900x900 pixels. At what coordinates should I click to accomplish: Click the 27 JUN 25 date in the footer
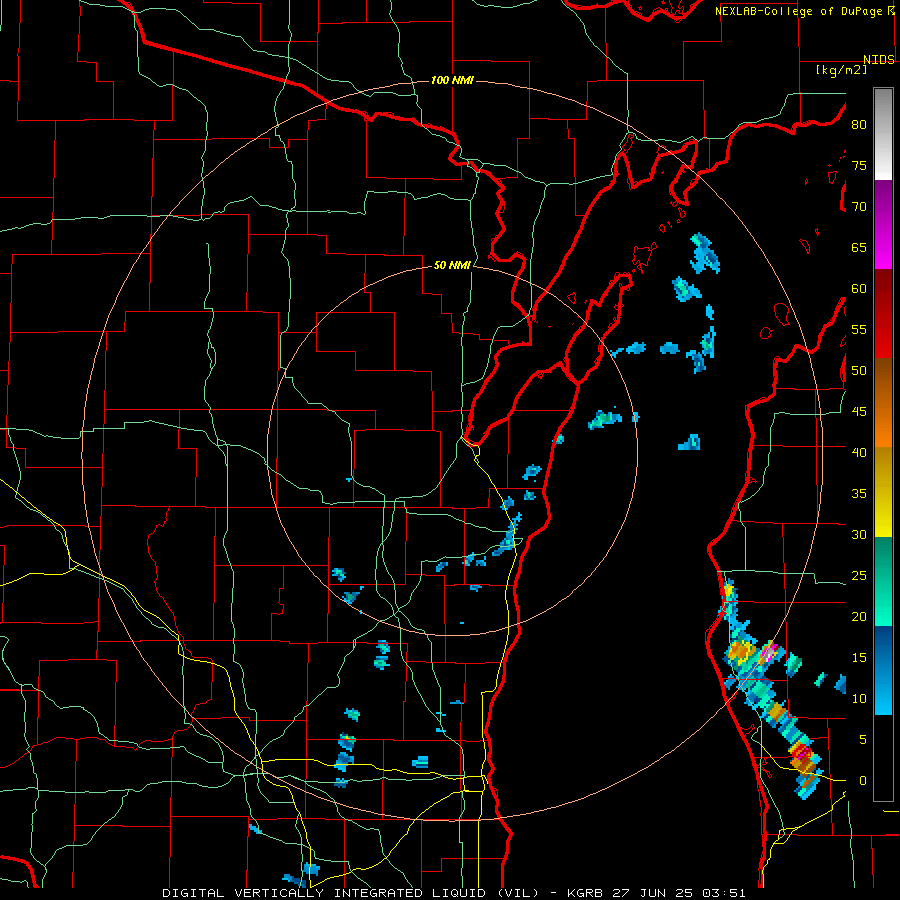(656, 893)
